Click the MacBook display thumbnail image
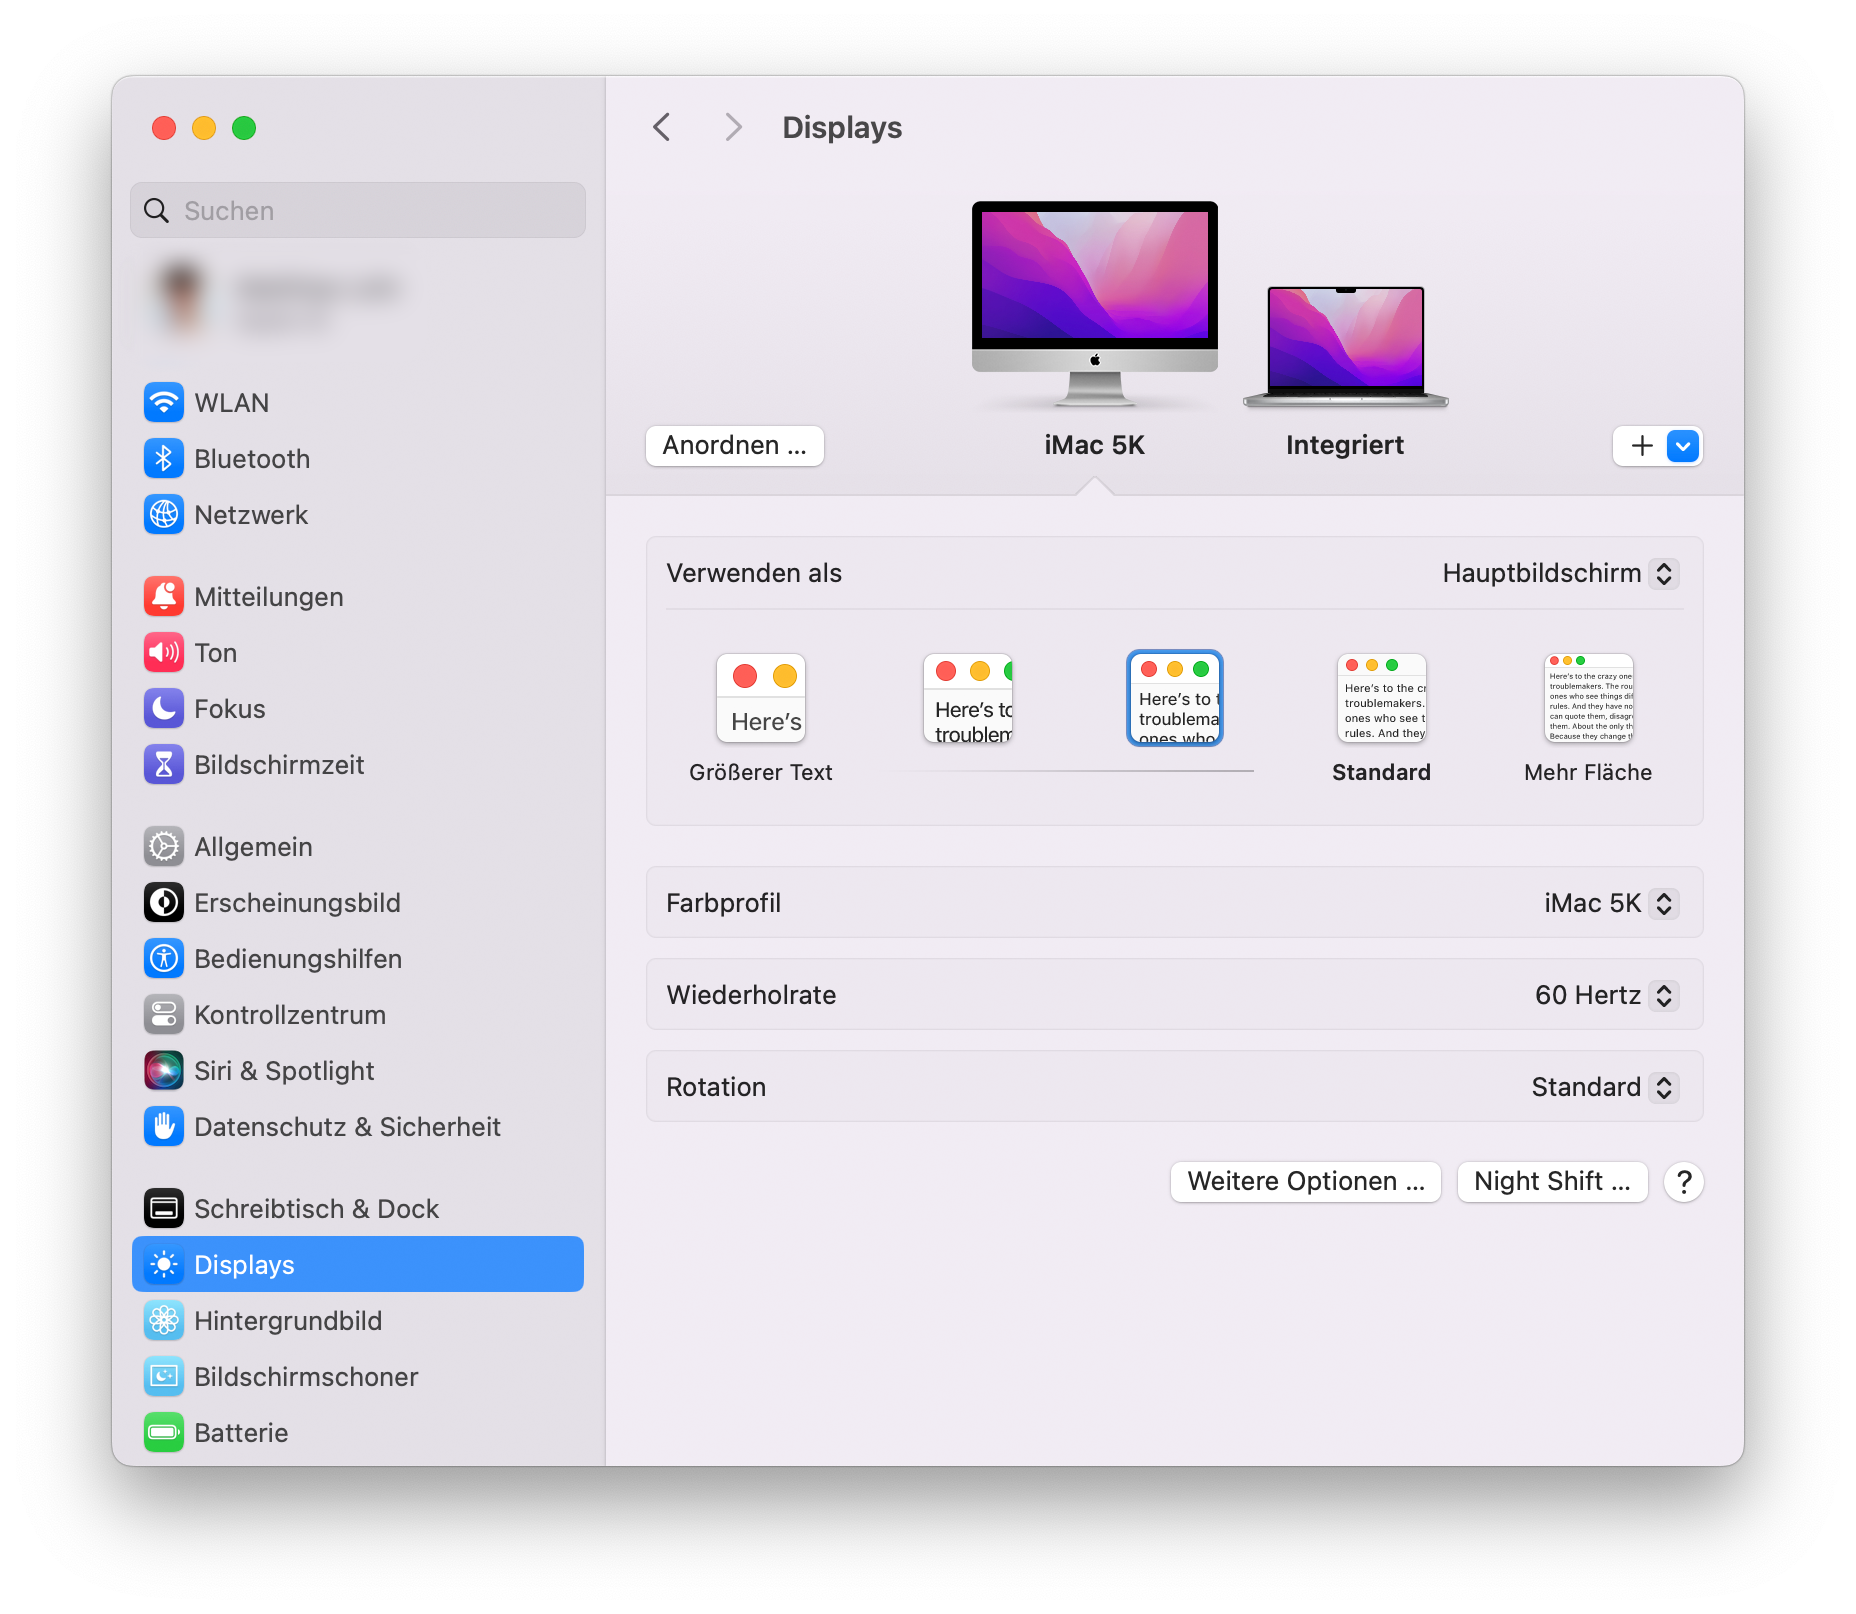The height and width of the screenshot is (1614, 1856). pyautogui.click(x=1346, y=346)
